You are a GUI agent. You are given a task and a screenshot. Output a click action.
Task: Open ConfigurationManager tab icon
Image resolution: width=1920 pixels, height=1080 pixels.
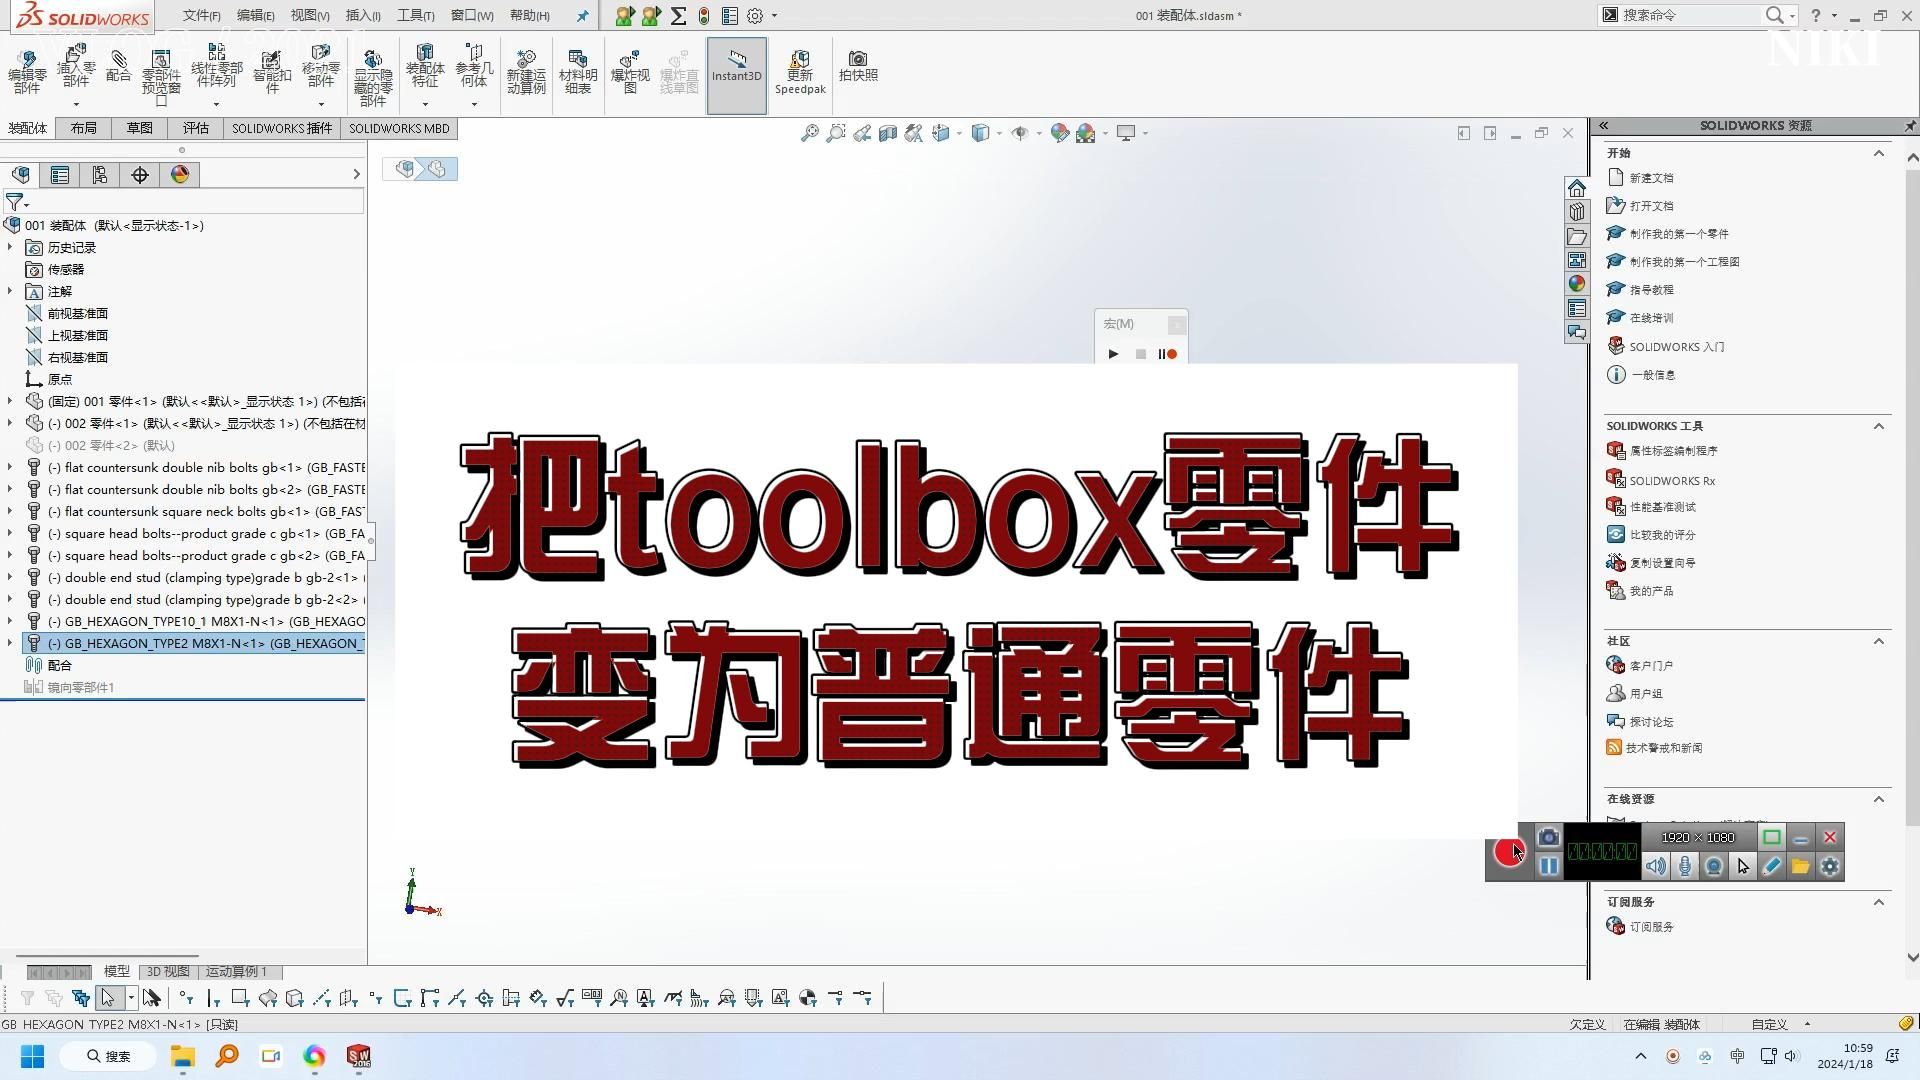[x=100, y=175]
